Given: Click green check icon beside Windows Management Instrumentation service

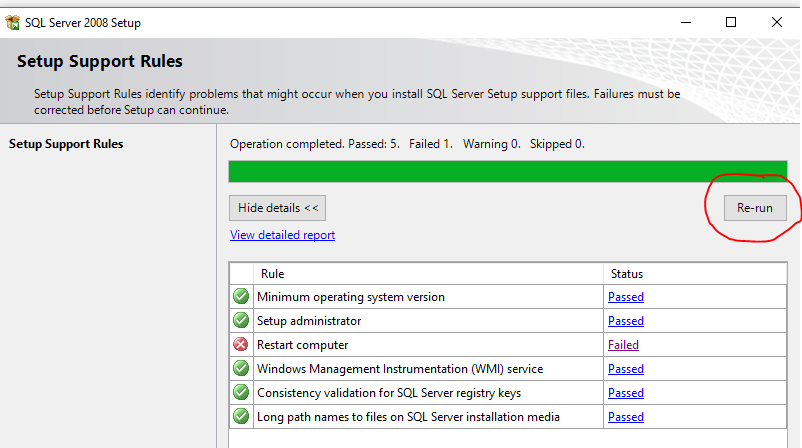Looking at the screenshot, I should coord(241,368).
